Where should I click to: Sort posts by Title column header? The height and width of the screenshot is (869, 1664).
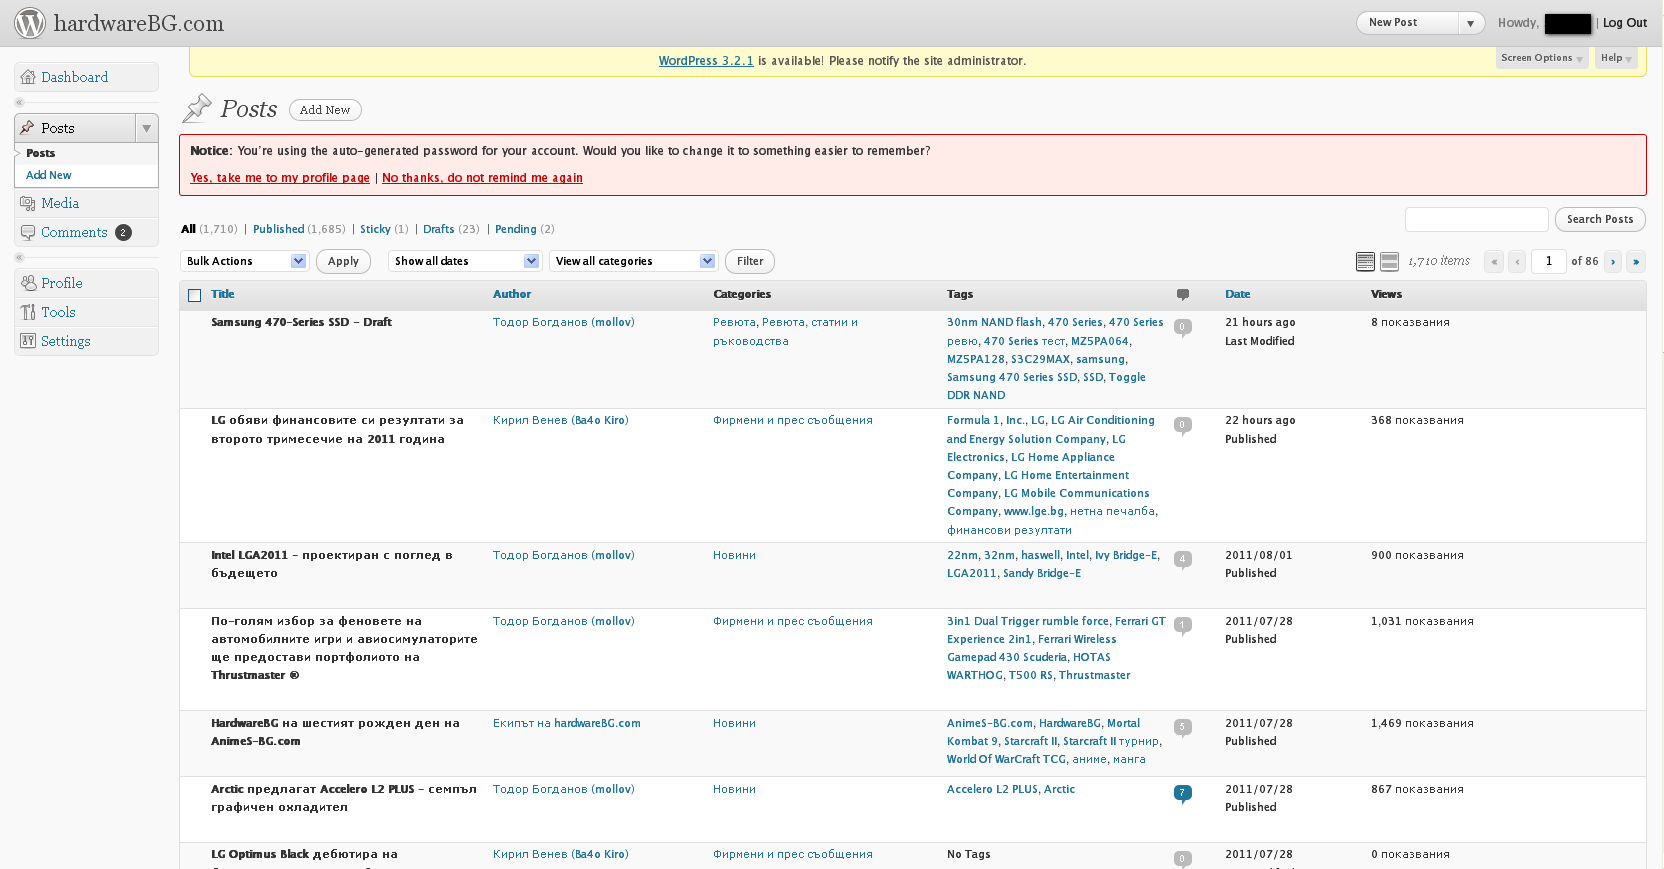pos(223,294)
